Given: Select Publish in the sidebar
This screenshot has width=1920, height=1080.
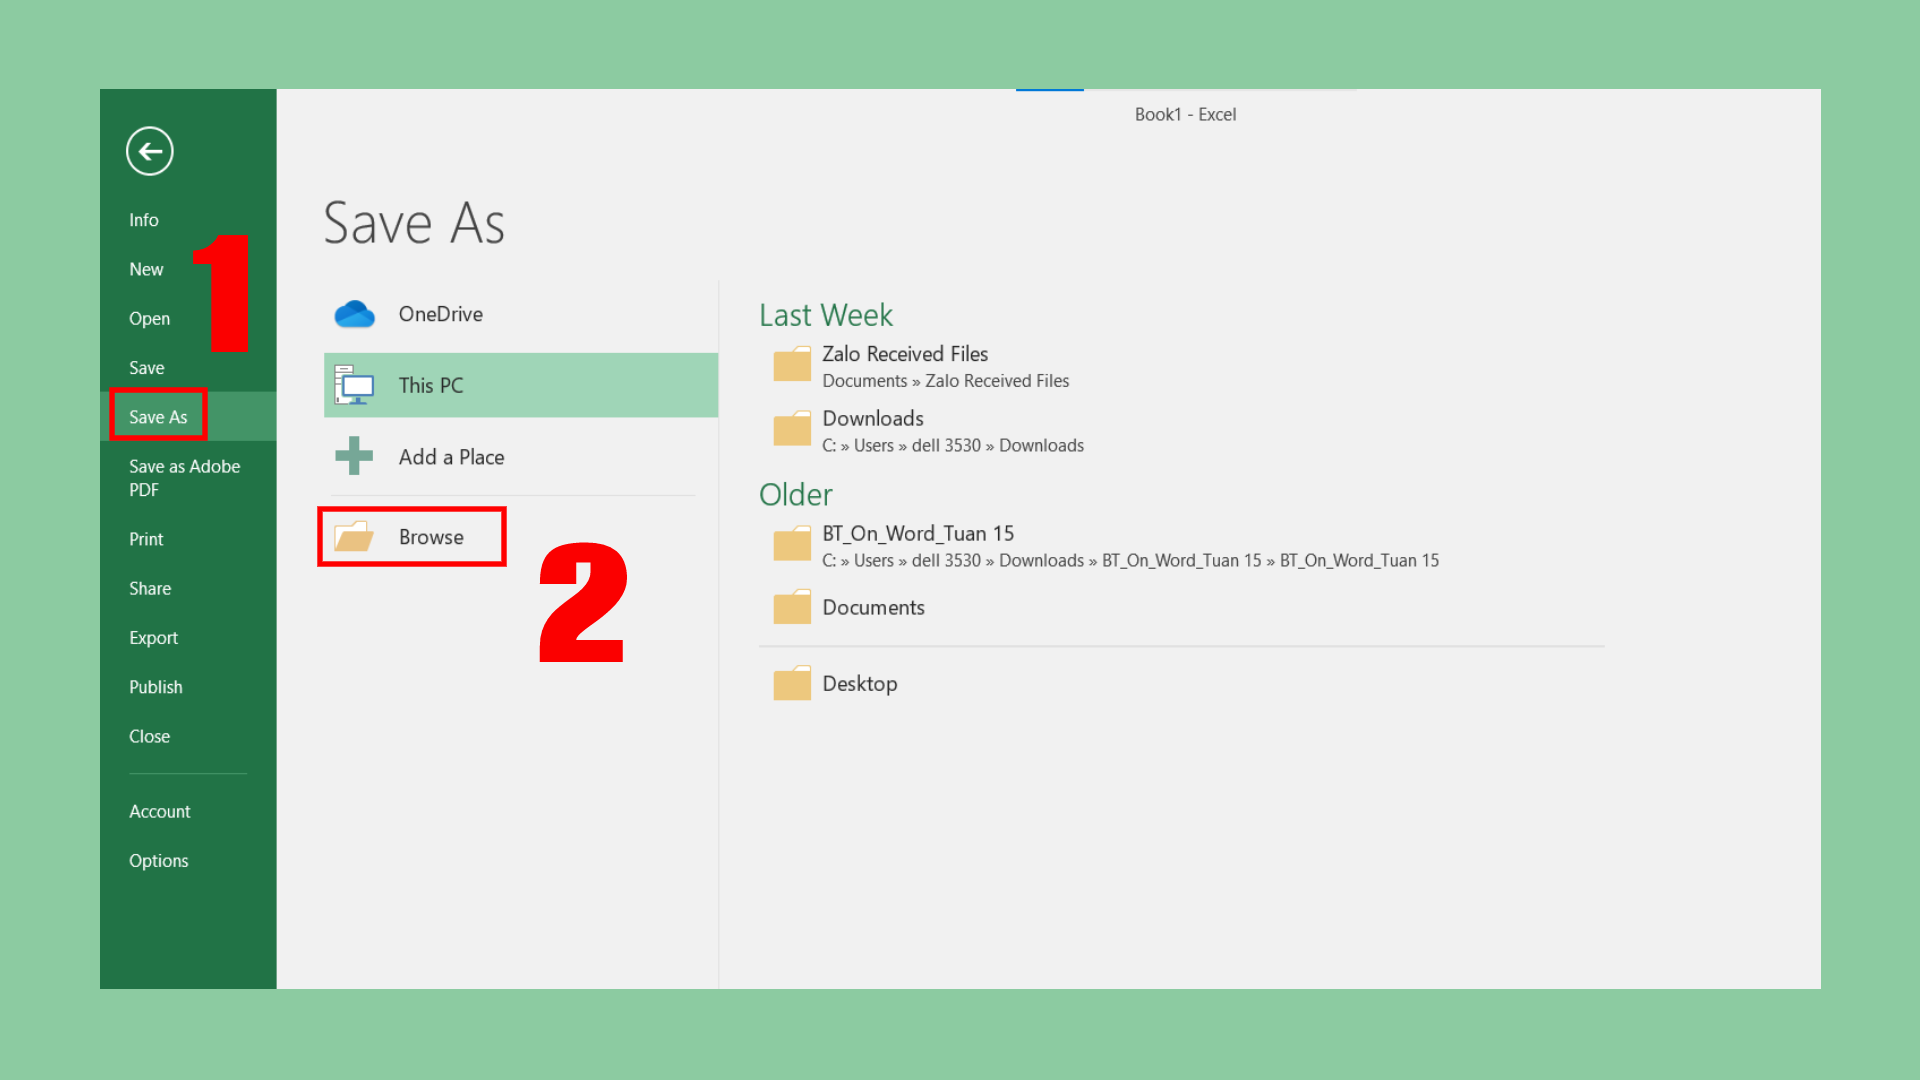Looking at the screenshot, I should [156, 687].
